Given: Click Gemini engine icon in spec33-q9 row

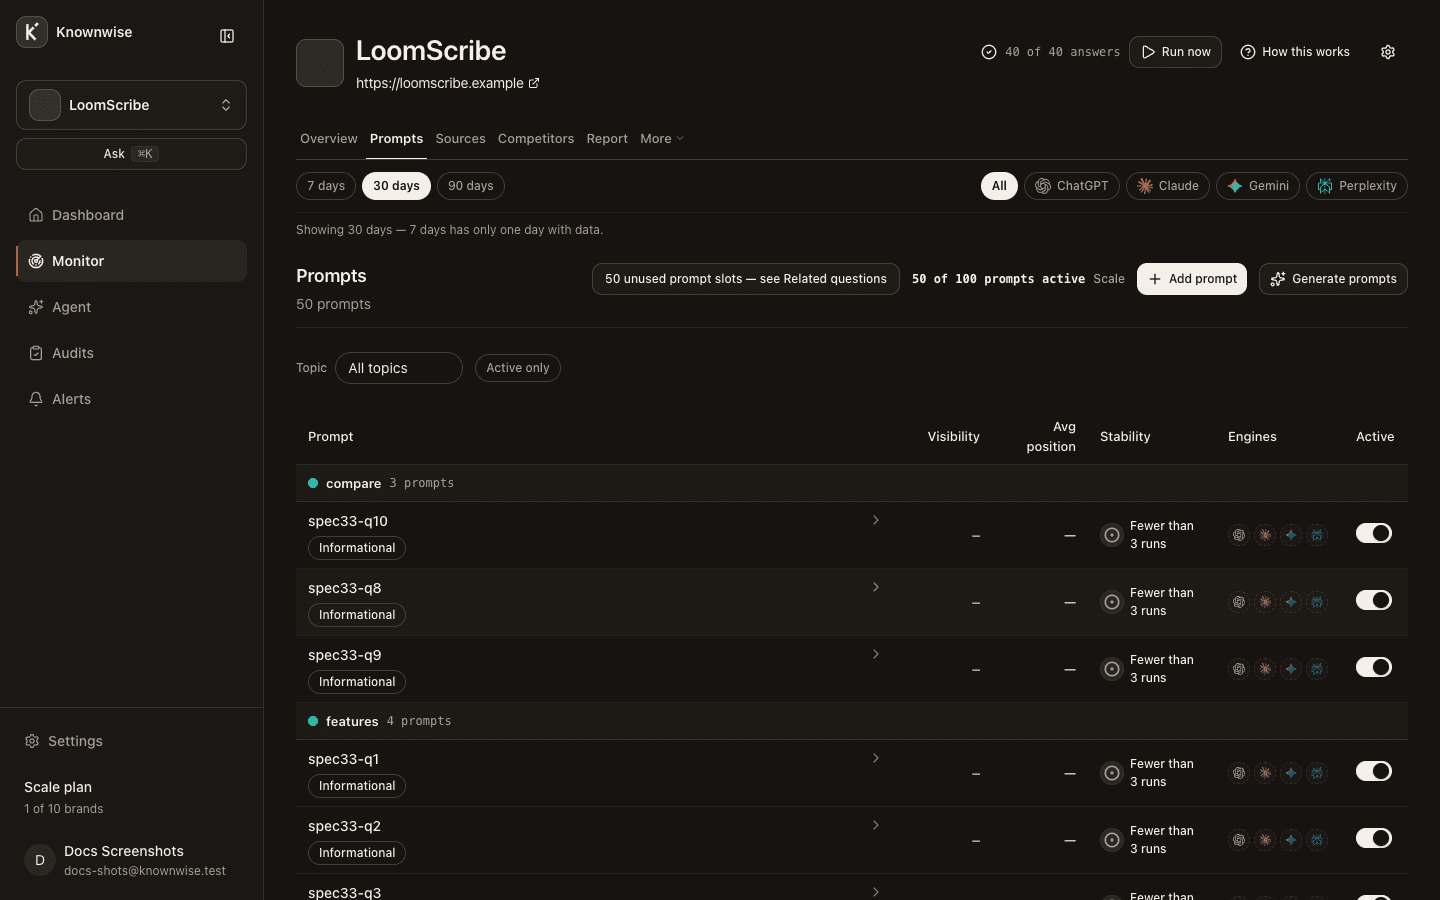Looking at the screenshot, I should click(x=1291, y=669).
